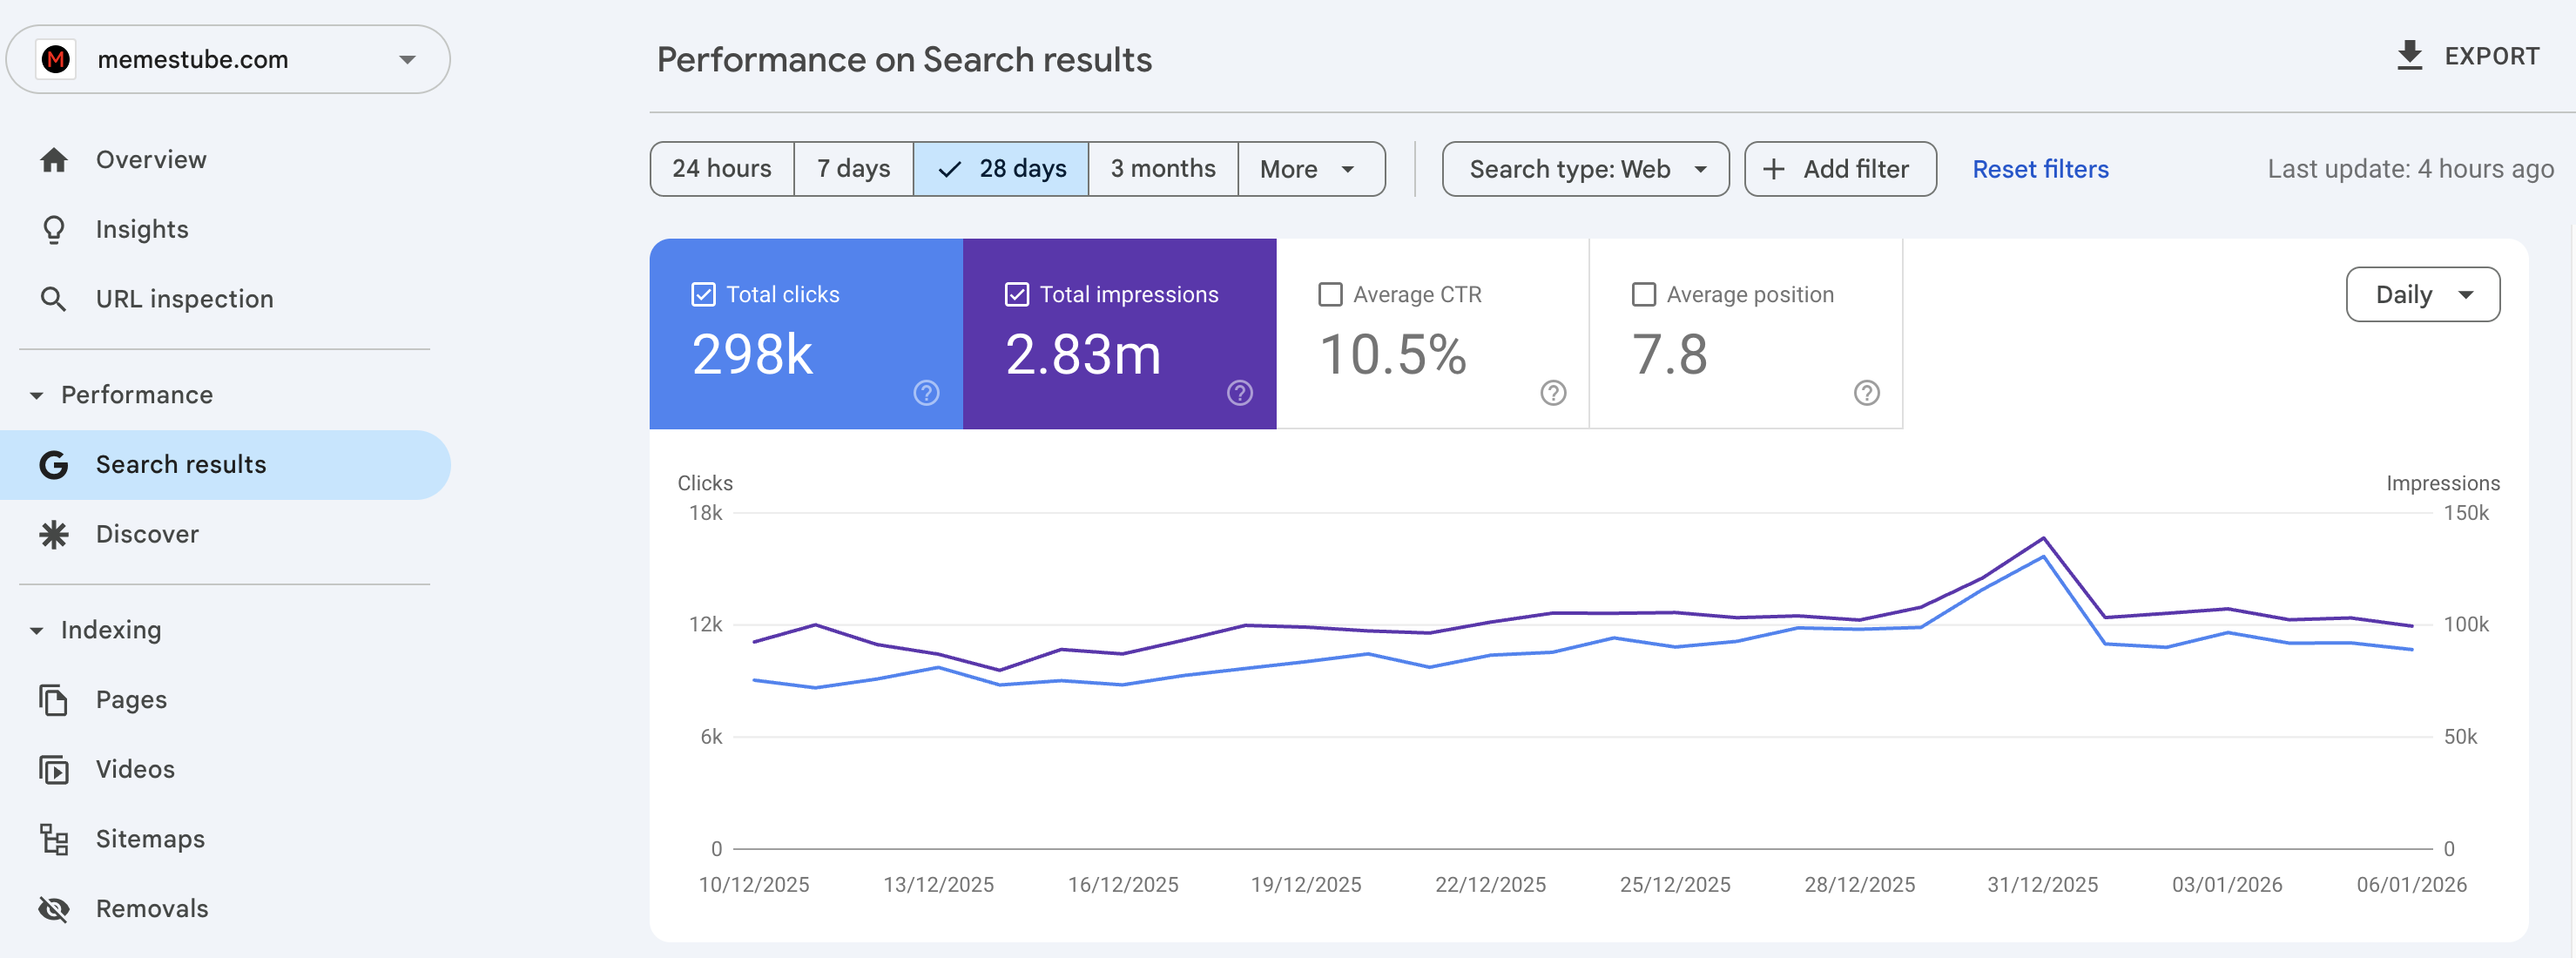2576x958 pixels.
Task: Select the Insights lightbulb icon
Action: coord(53,229)
